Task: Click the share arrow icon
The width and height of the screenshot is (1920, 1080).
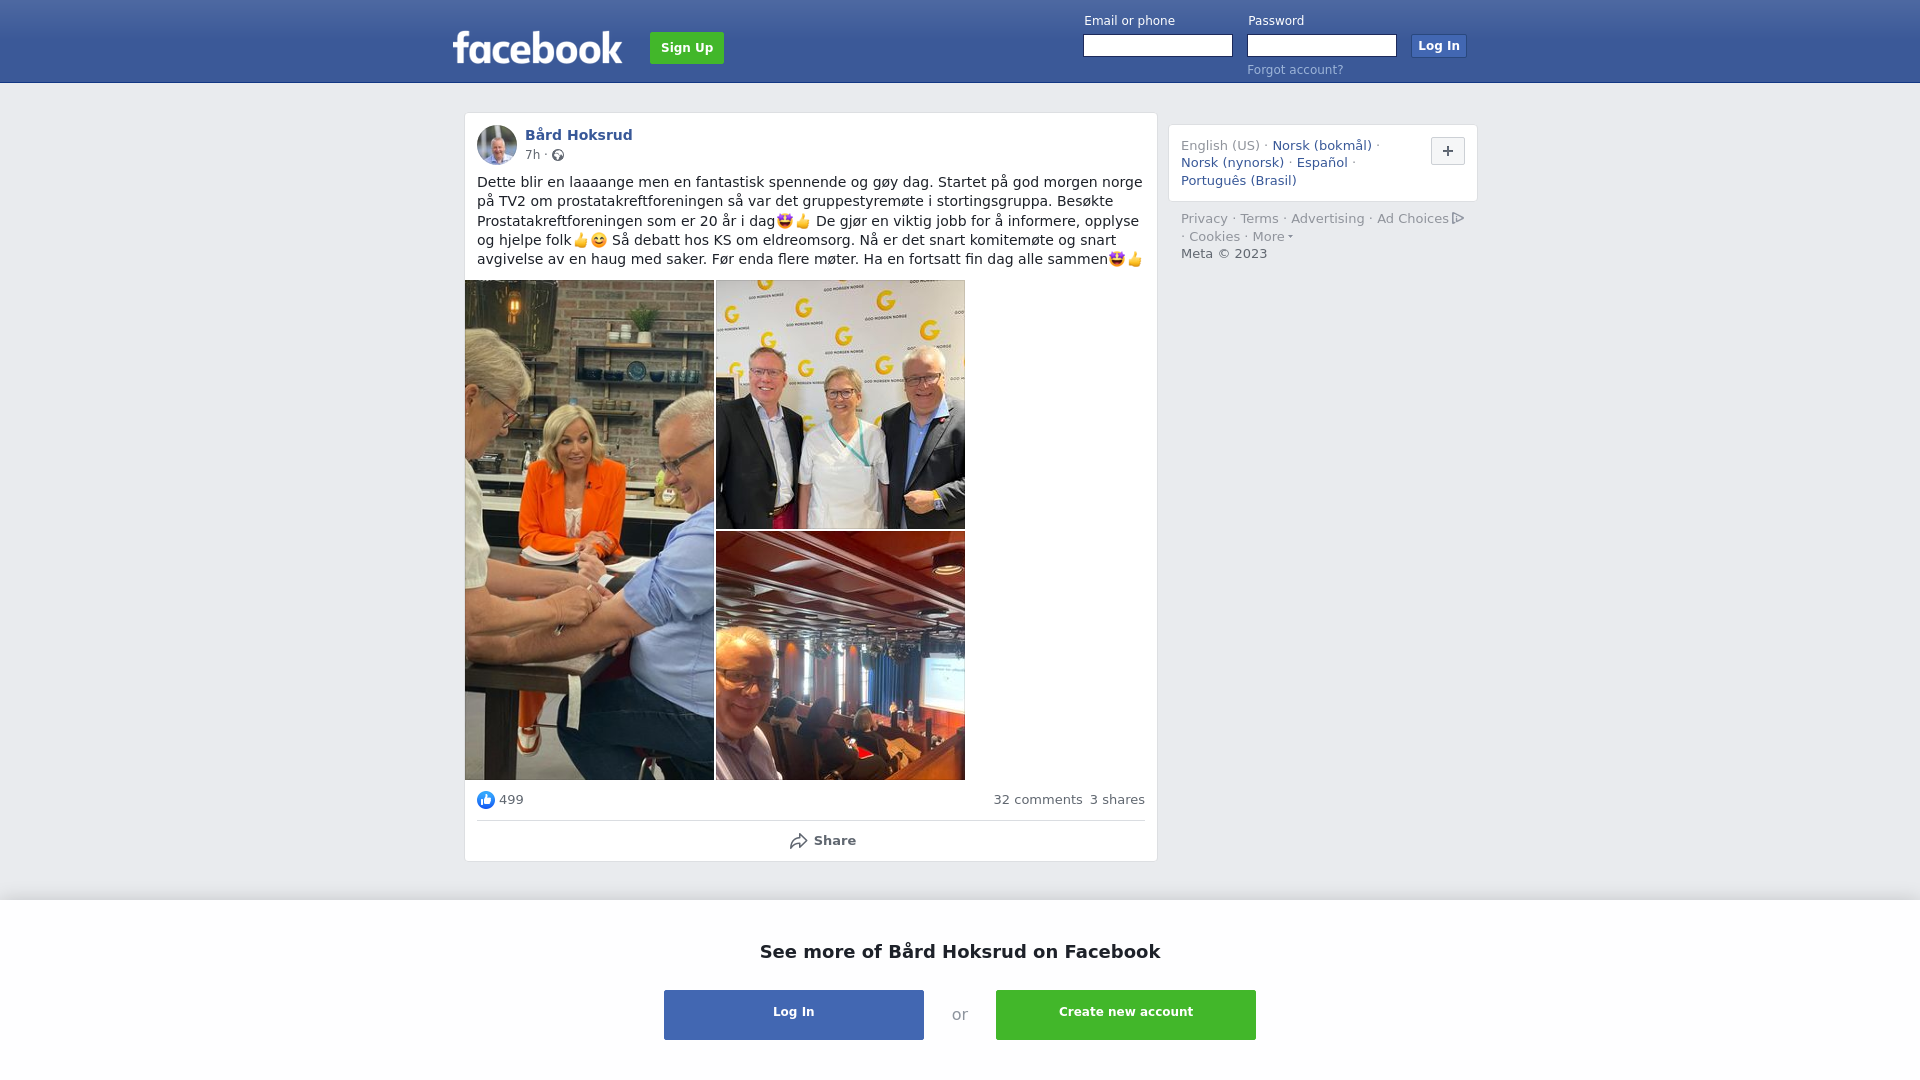Action: click(x=798, y=841)
